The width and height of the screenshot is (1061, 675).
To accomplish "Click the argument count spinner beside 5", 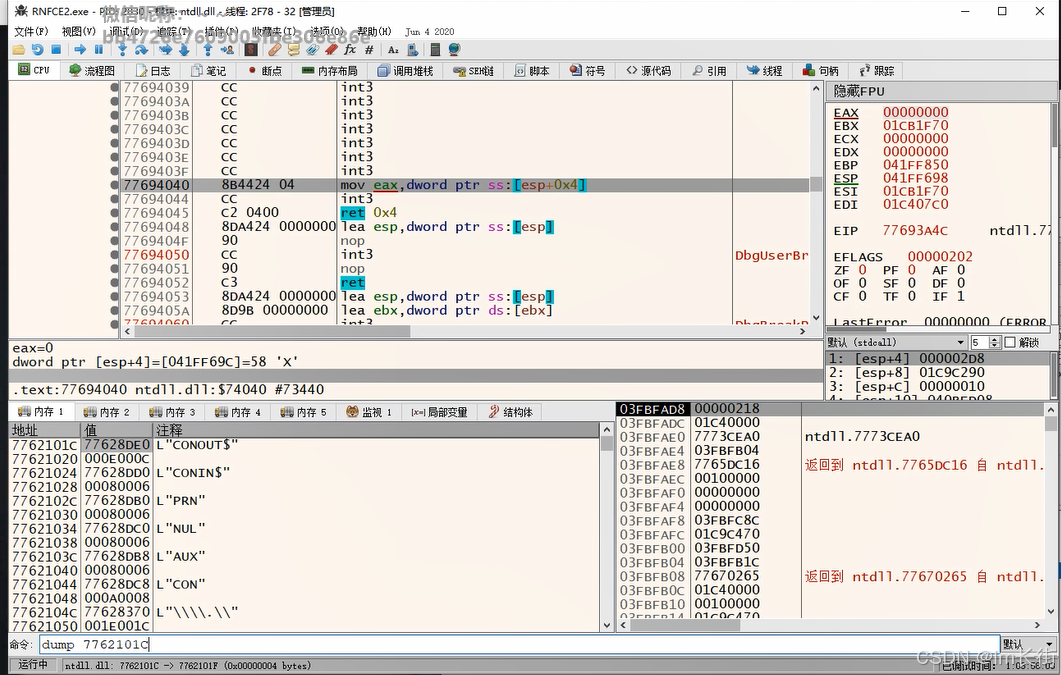I will [995, 342].
